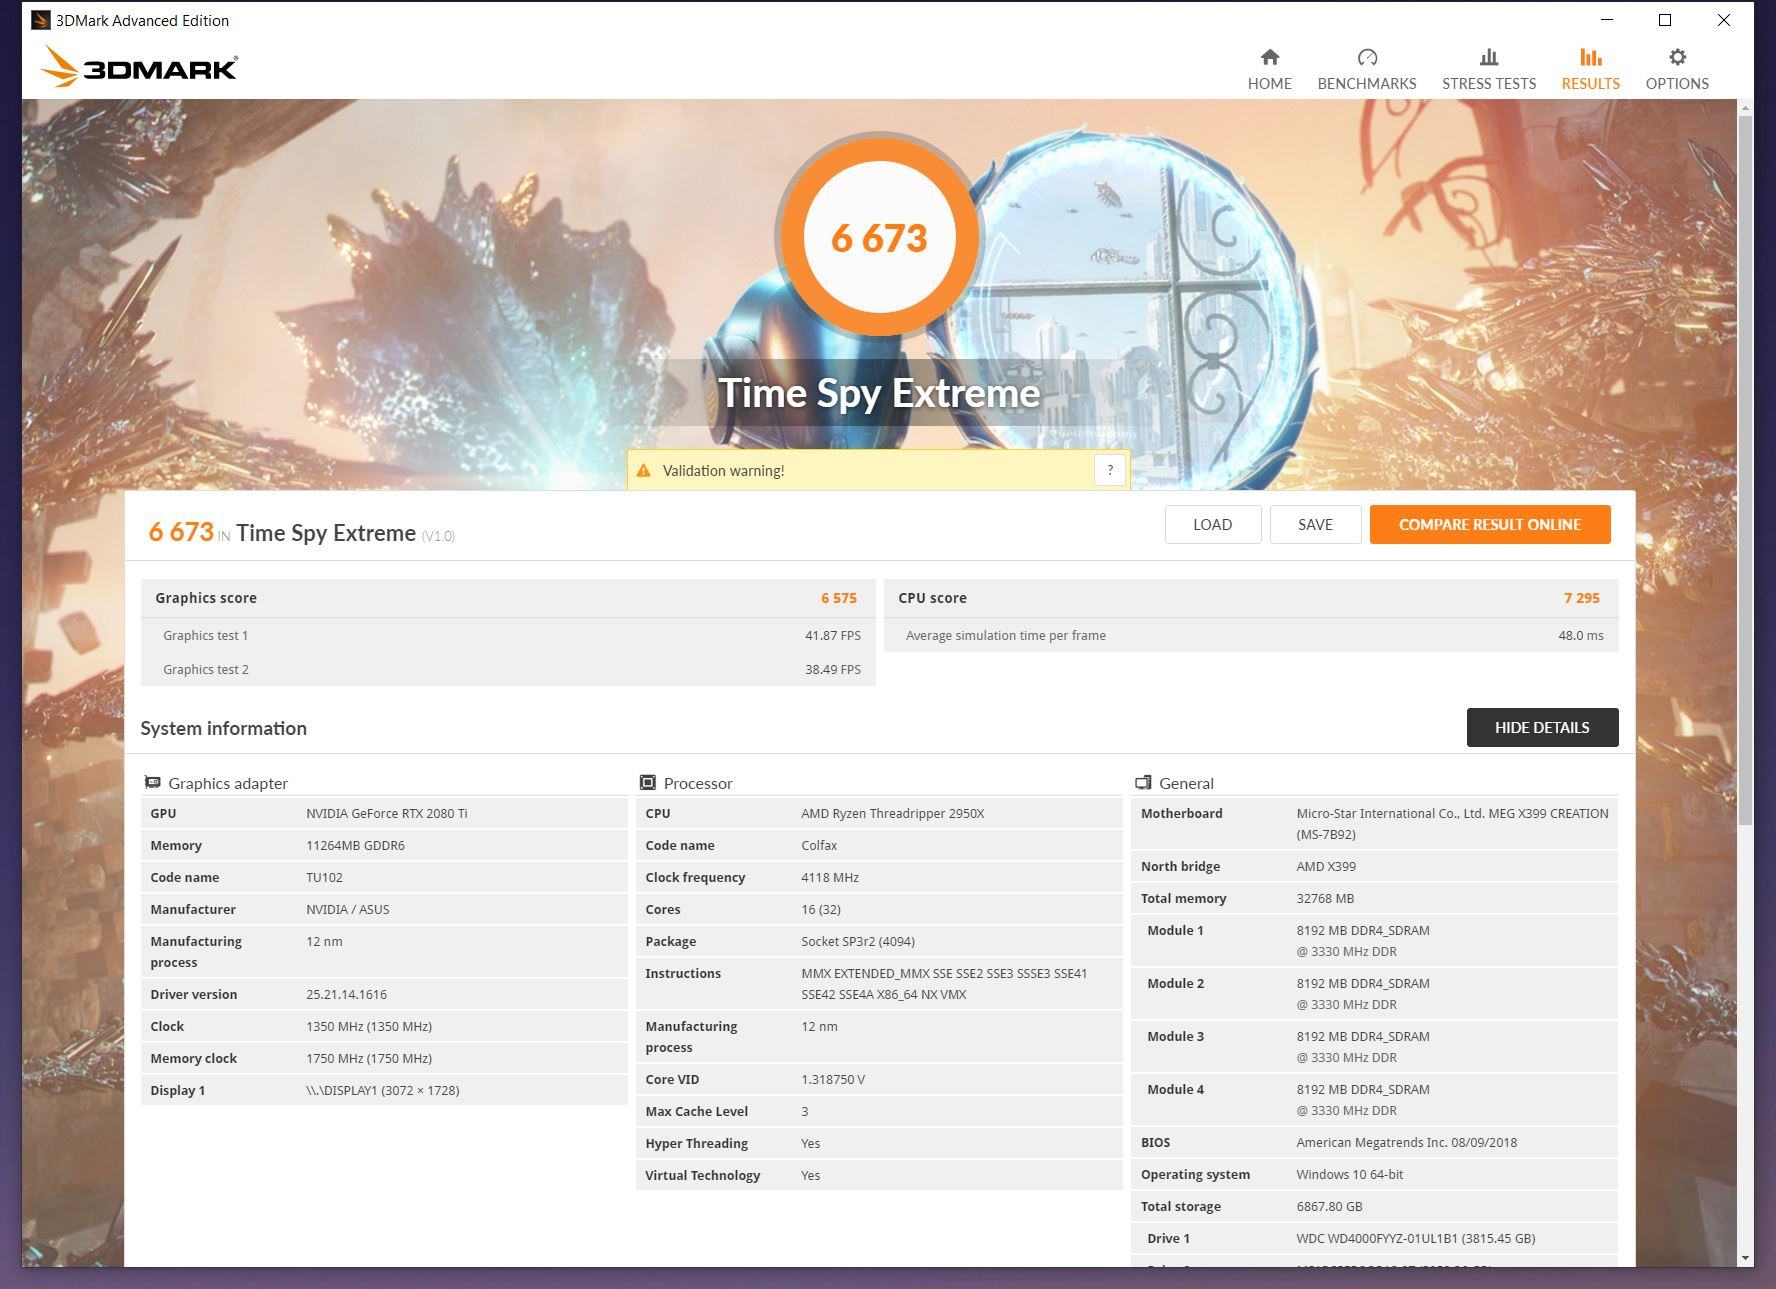The height and width of the screenshot is (1289, 1776).
Task: Click the scrollbar up arrow
Action: point(1745,107)
